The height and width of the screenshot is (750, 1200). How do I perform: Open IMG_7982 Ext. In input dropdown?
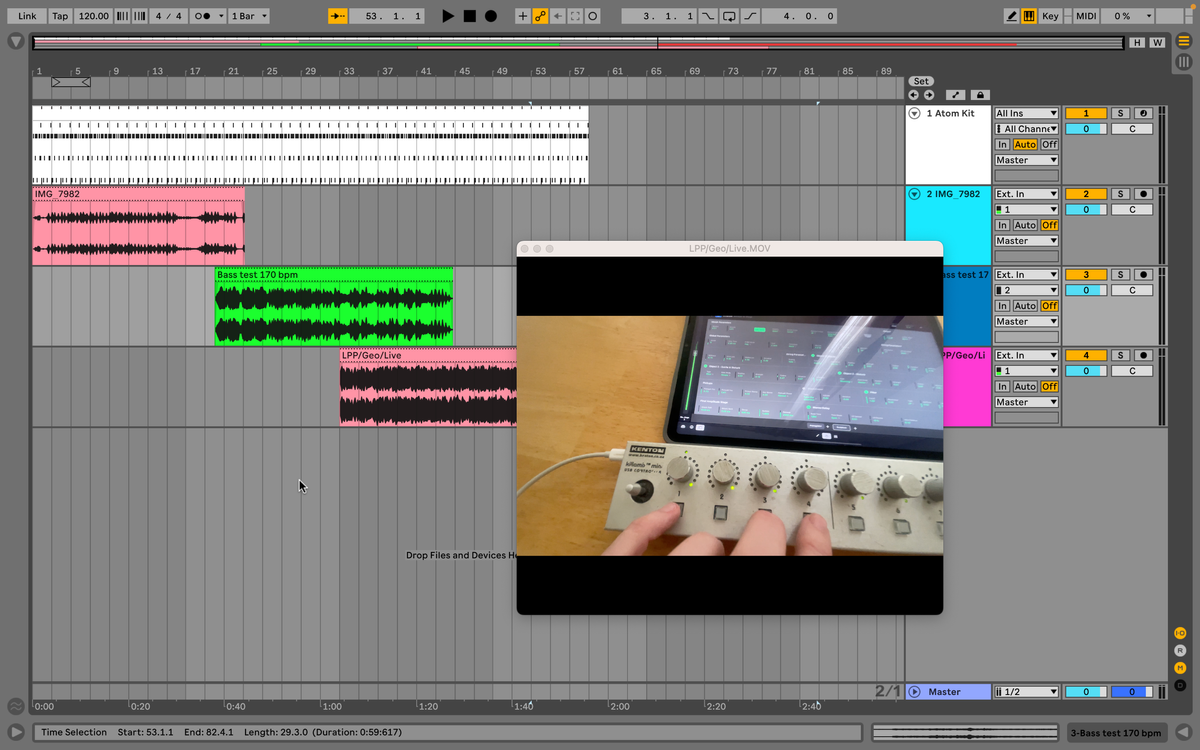(x=1026, y=194)
